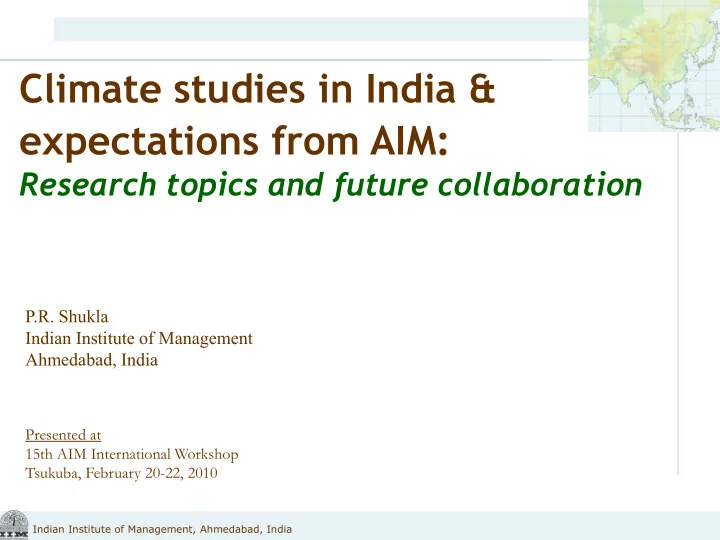The image size is (720, 540).
Task: Click the green 'Research topics and future collaboration' subtitle
Action: [x=331, y=186]
